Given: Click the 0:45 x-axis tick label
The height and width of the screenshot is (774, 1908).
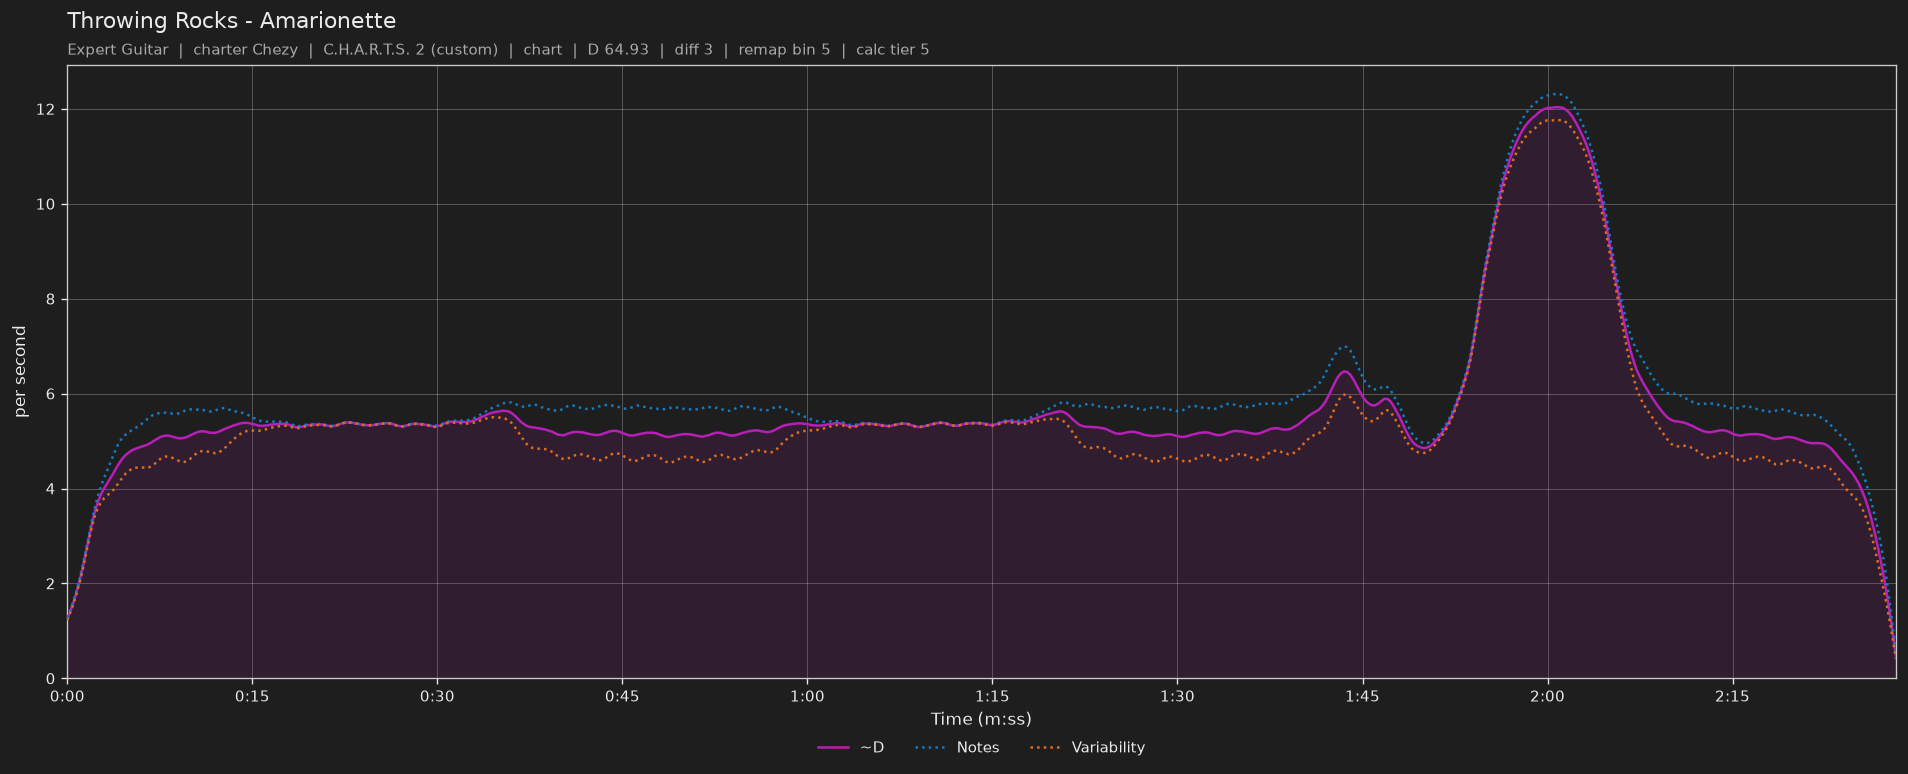Looking at the screenshot, I should tap(622, 696).
